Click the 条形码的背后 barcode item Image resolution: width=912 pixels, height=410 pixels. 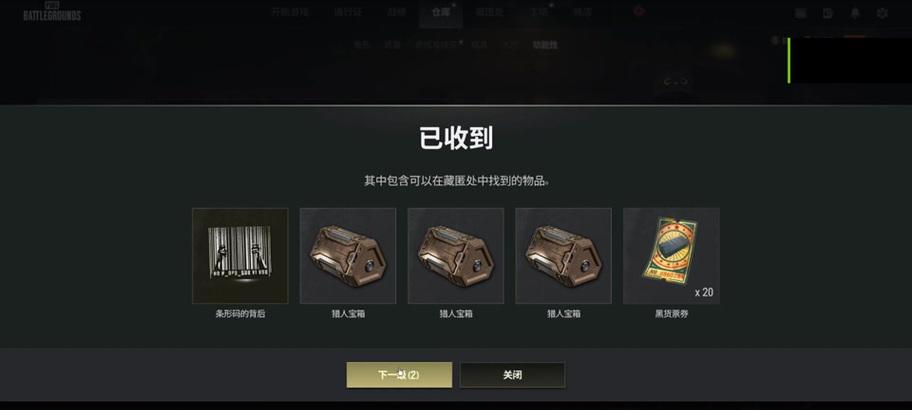[240, 256]
